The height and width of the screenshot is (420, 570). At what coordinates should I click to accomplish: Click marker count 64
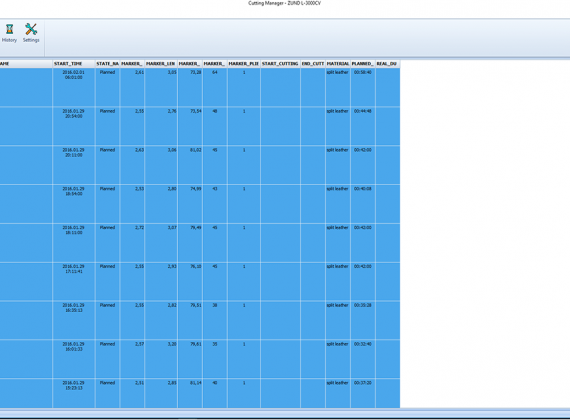pos(215,72)
